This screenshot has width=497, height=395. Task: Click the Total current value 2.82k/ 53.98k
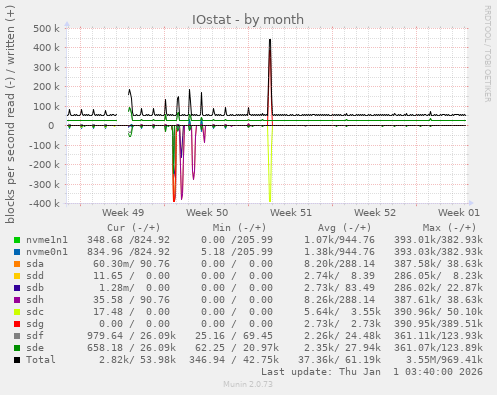tap(137, 360)
